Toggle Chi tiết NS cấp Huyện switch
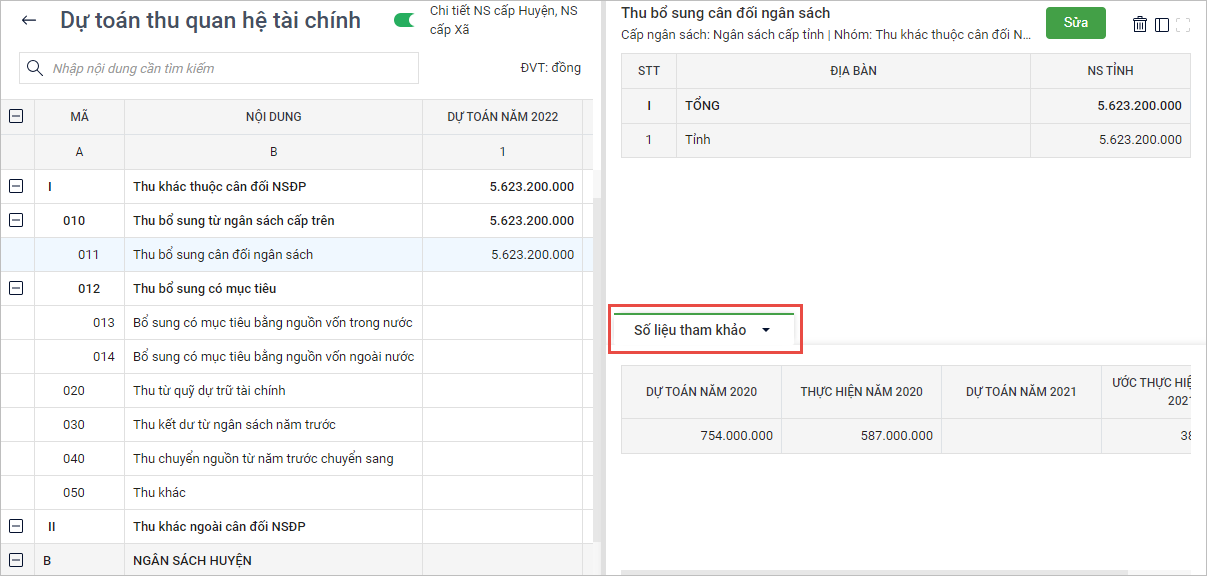 [405, 20]
